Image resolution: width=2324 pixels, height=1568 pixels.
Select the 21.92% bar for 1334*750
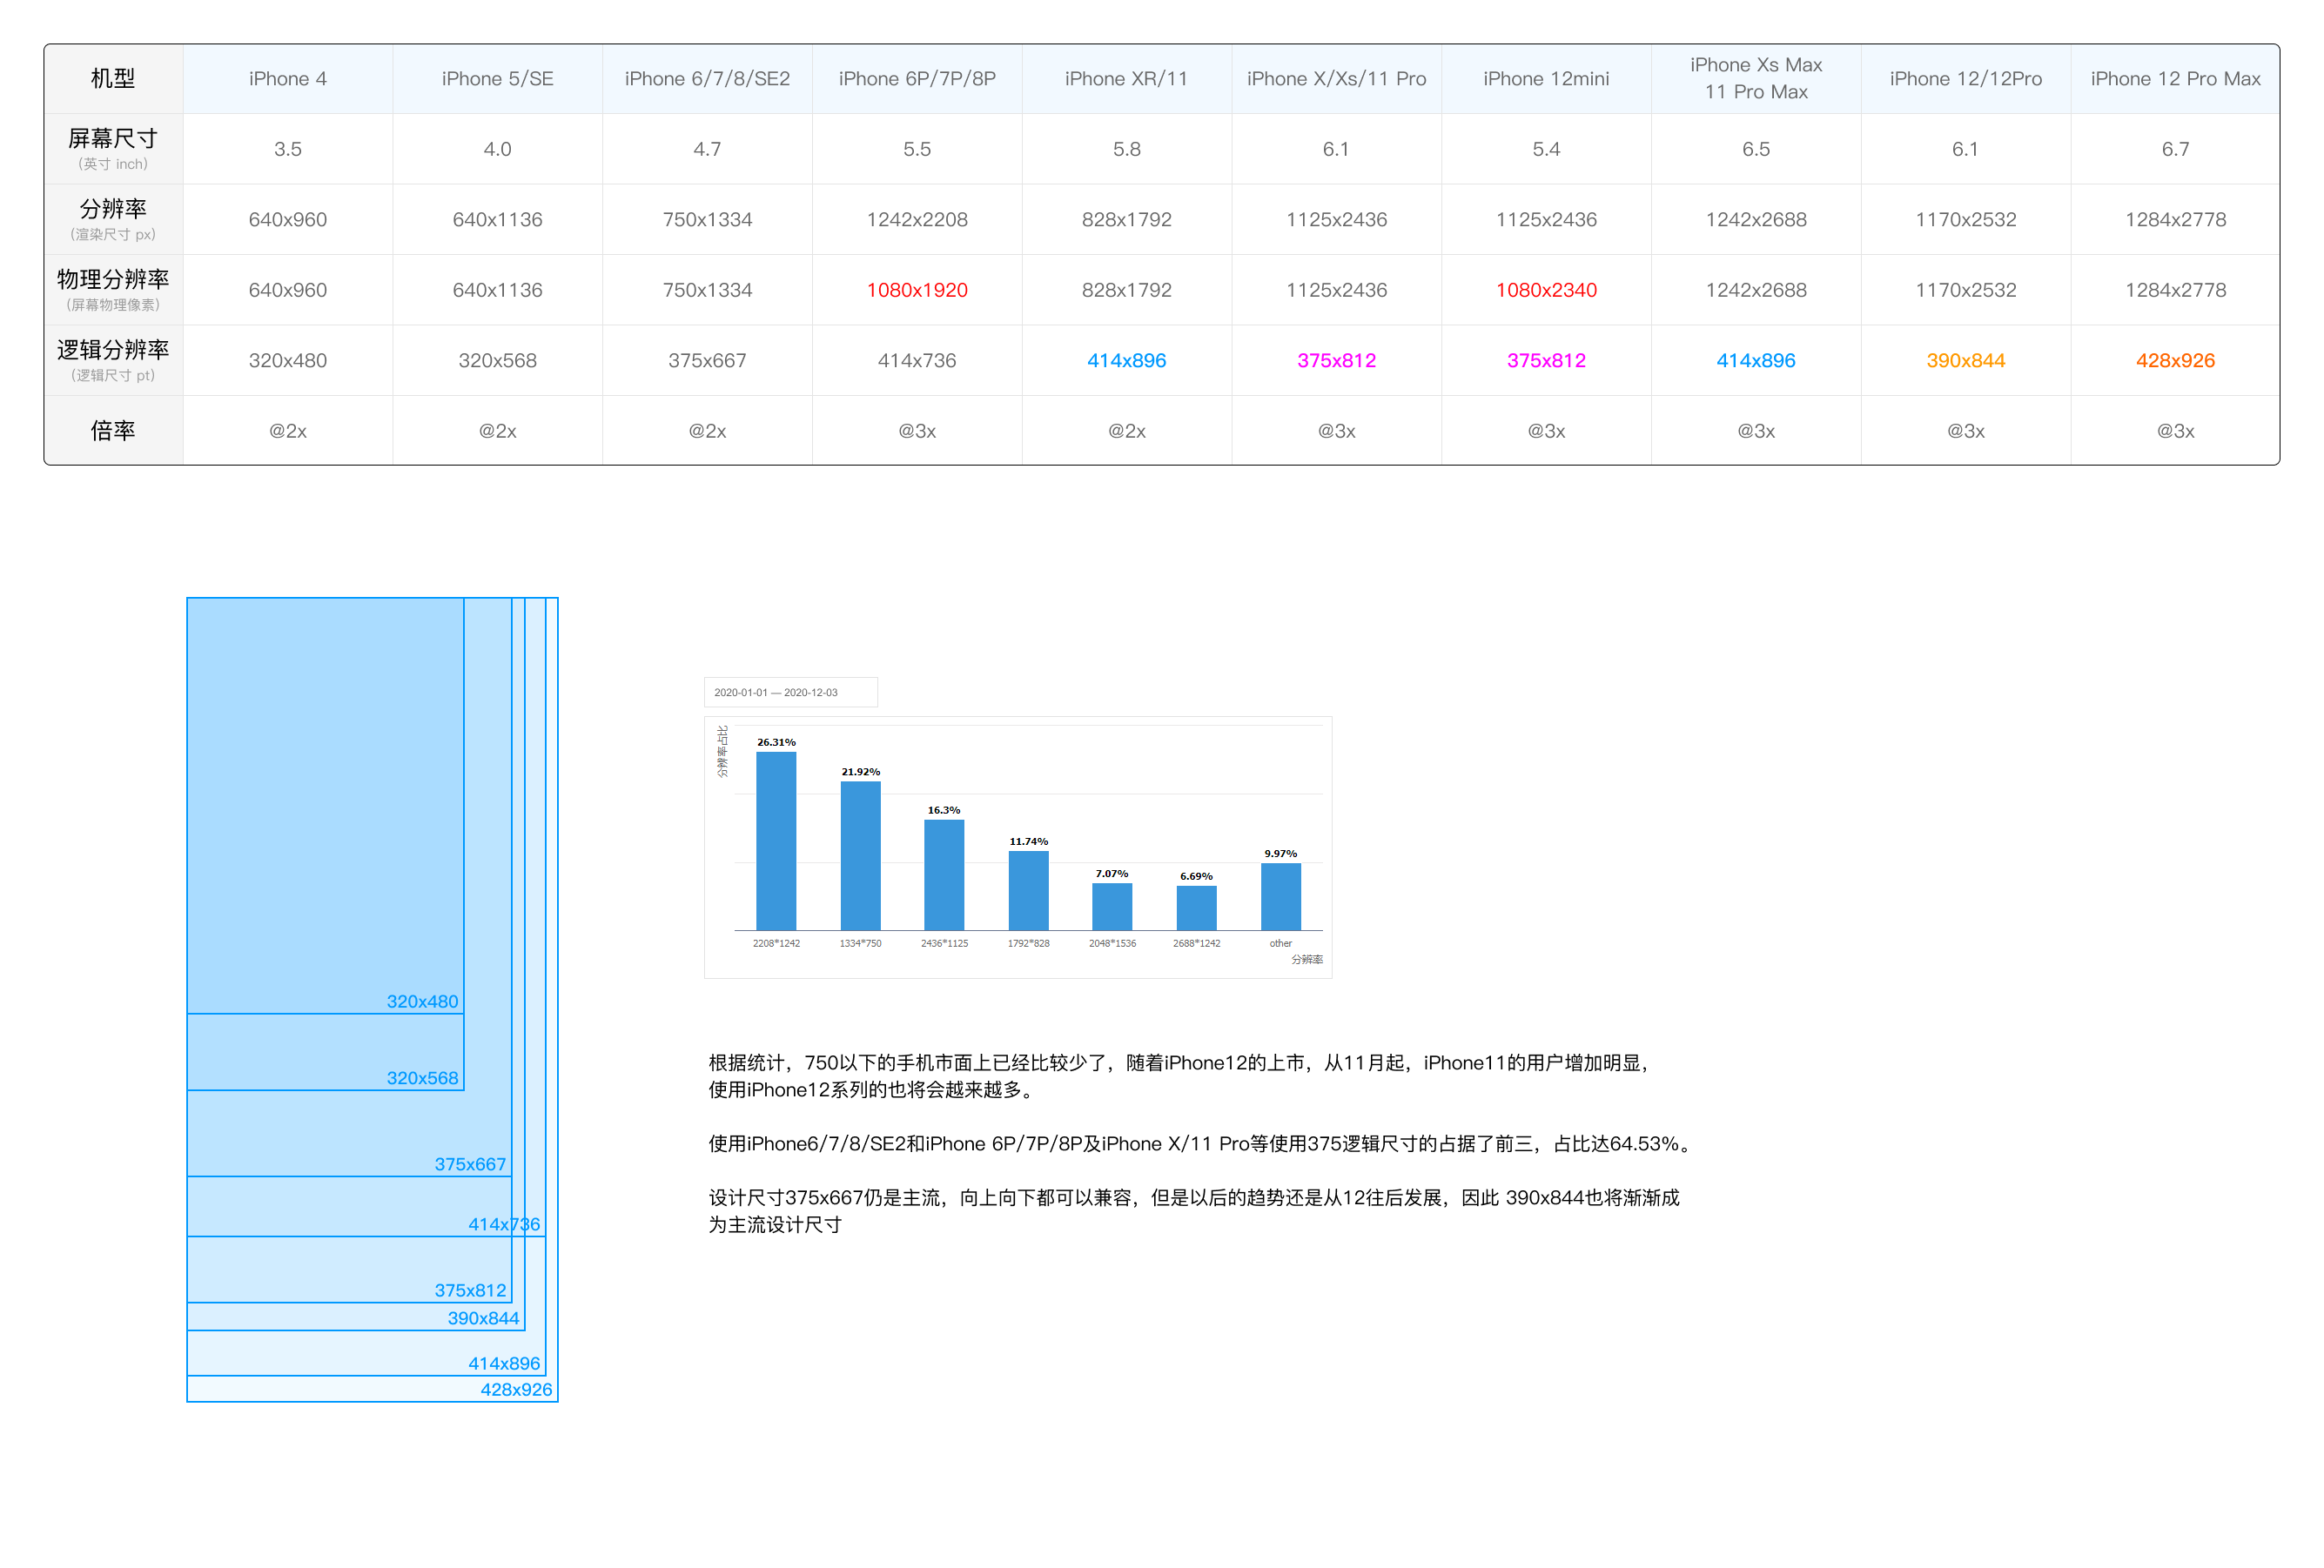(860, 856)
